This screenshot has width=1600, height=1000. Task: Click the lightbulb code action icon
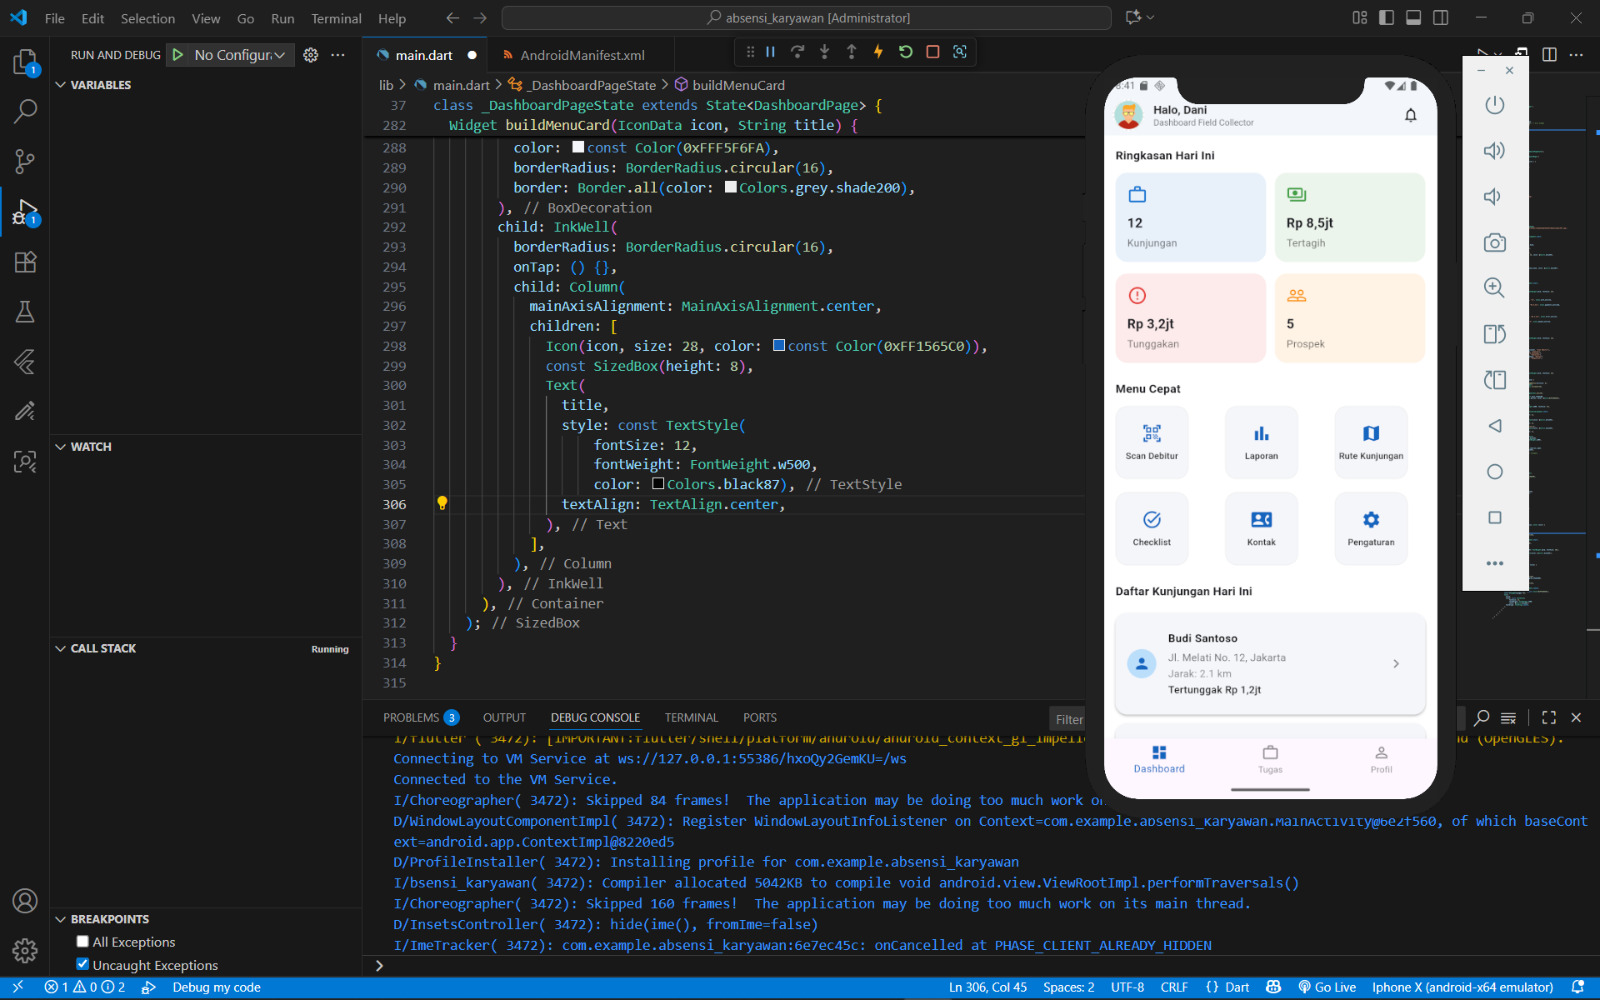442,504
